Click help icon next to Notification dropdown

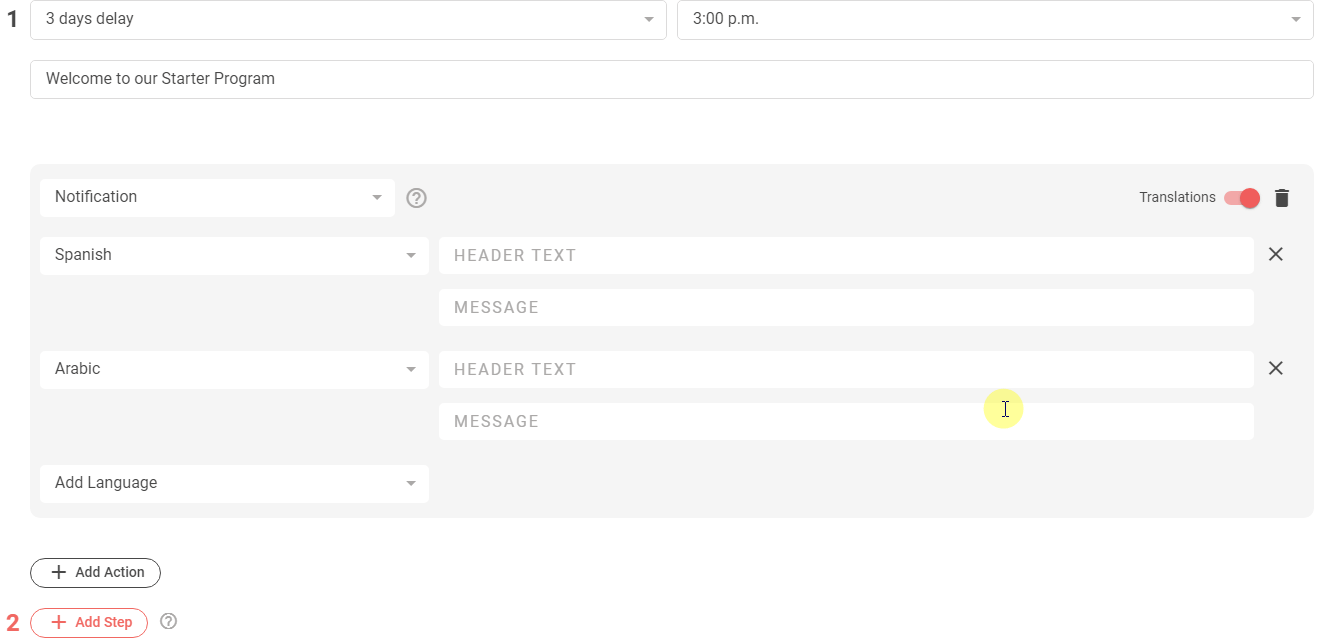(417, 198)
